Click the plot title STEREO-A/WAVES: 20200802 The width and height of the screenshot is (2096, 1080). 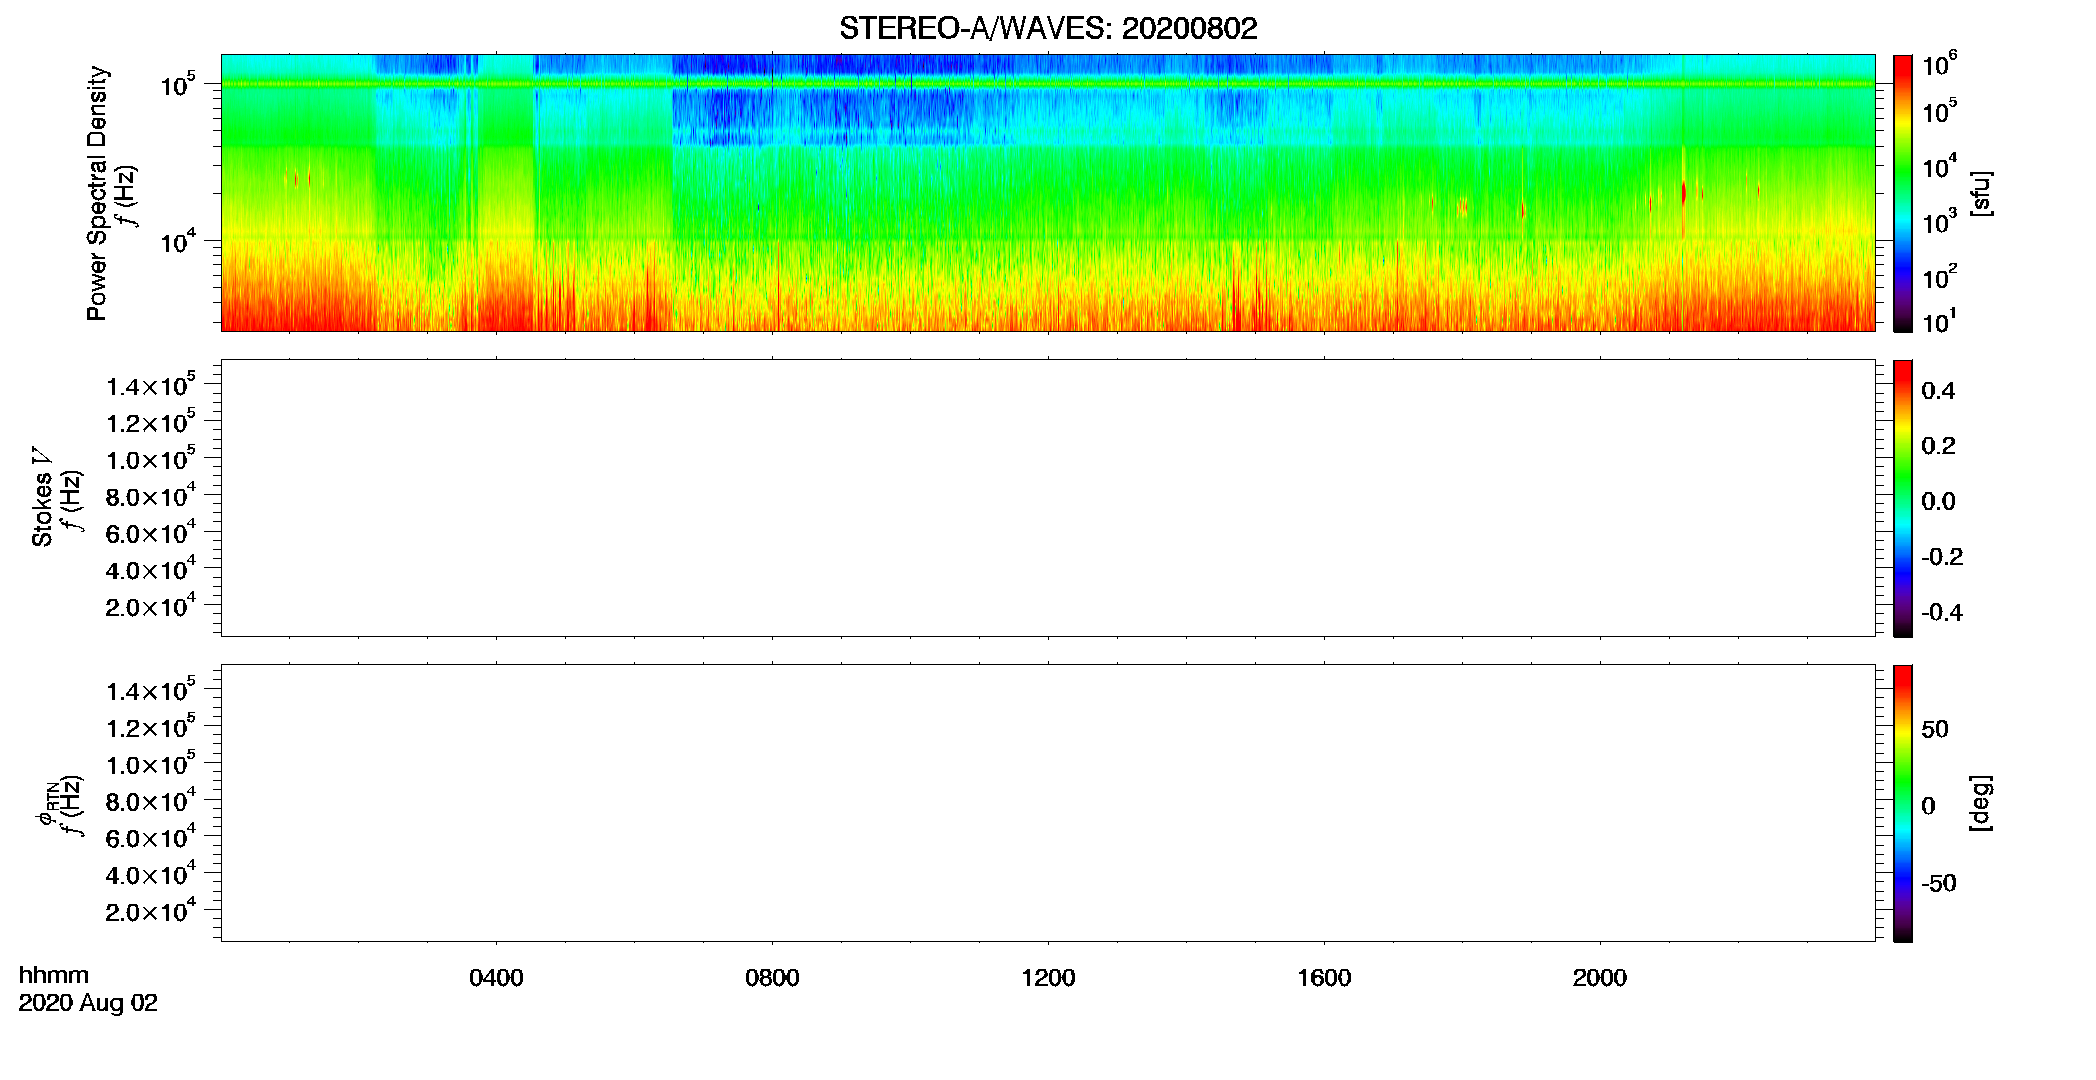tap(1048, 28)
